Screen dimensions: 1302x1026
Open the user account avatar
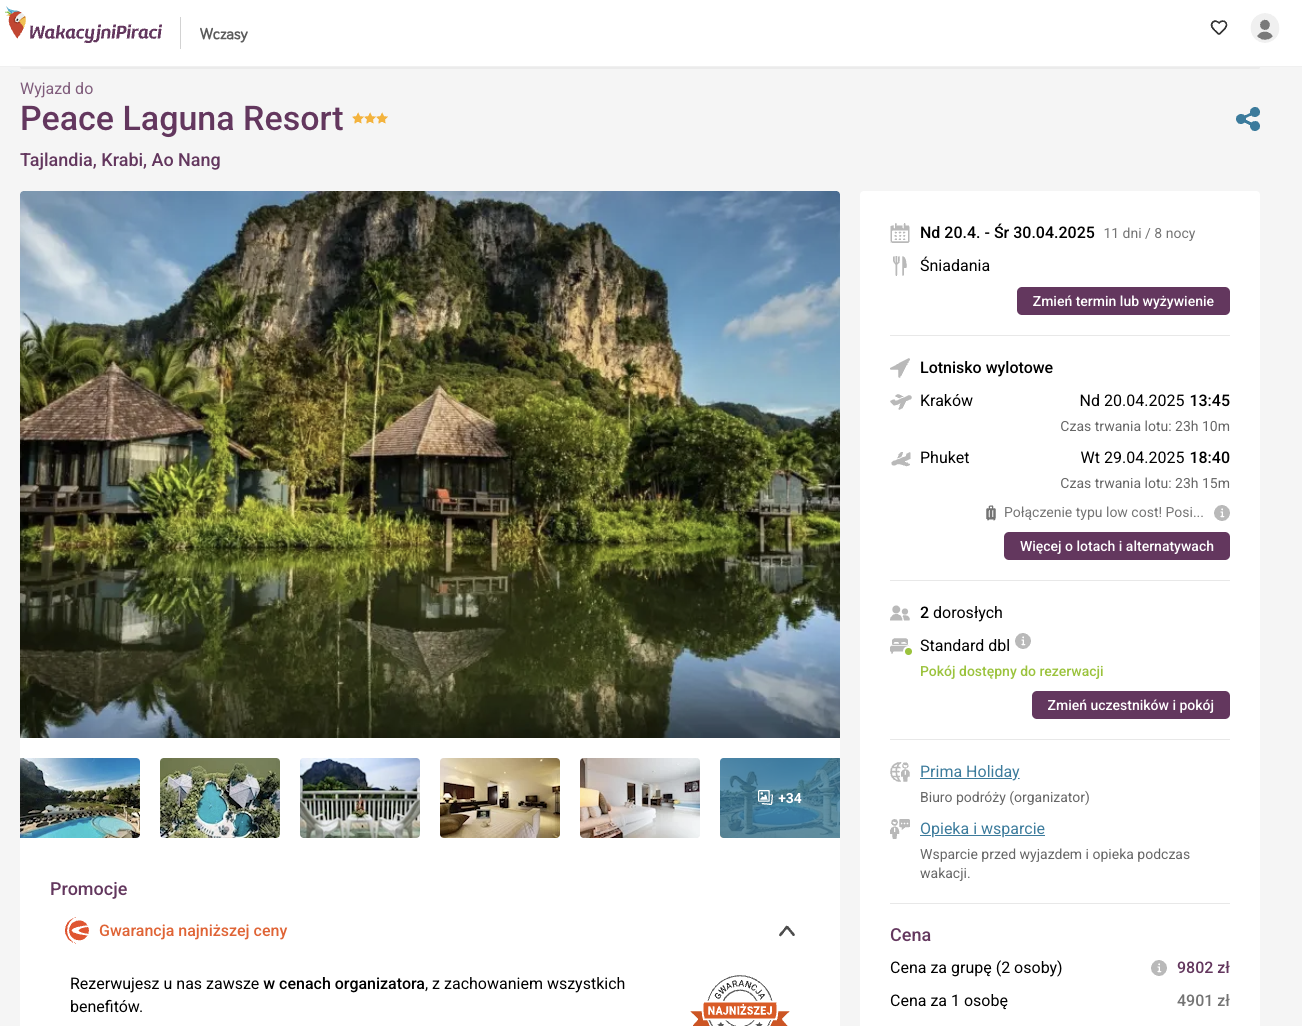click(x=1265, y=28)
